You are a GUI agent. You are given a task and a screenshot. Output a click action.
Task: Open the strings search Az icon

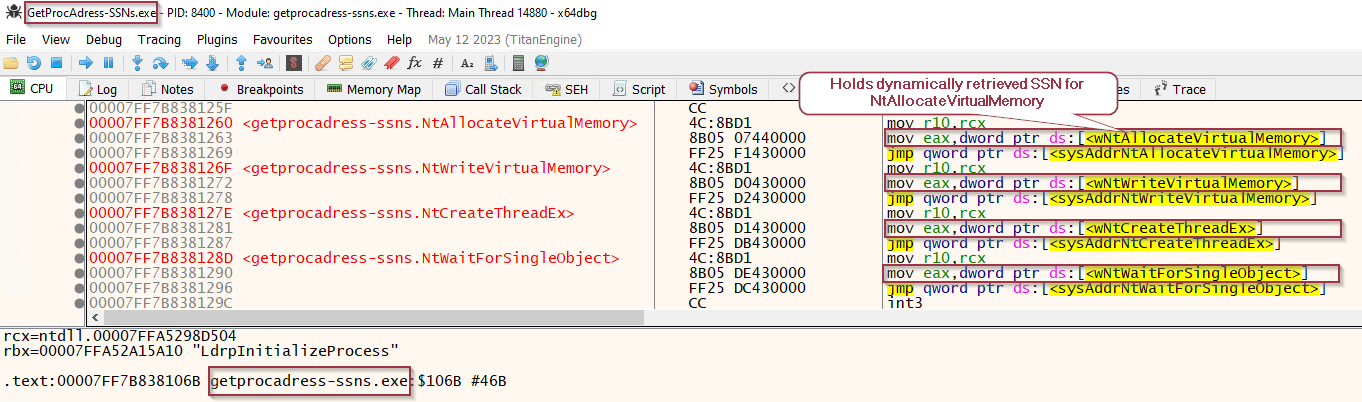click(467, 62)
